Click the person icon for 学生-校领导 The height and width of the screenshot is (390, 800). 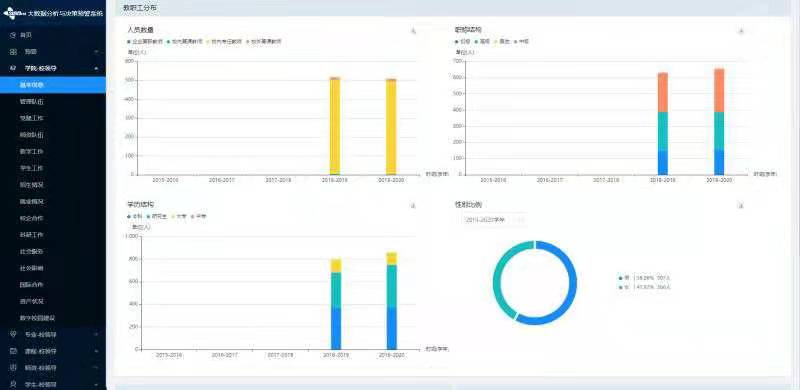click(x=13, y=384)
